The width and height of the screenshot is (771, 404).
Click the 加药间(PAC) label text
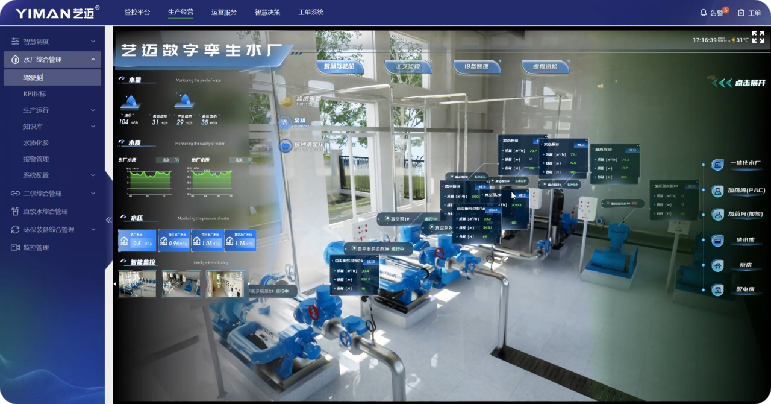point(746,190)
